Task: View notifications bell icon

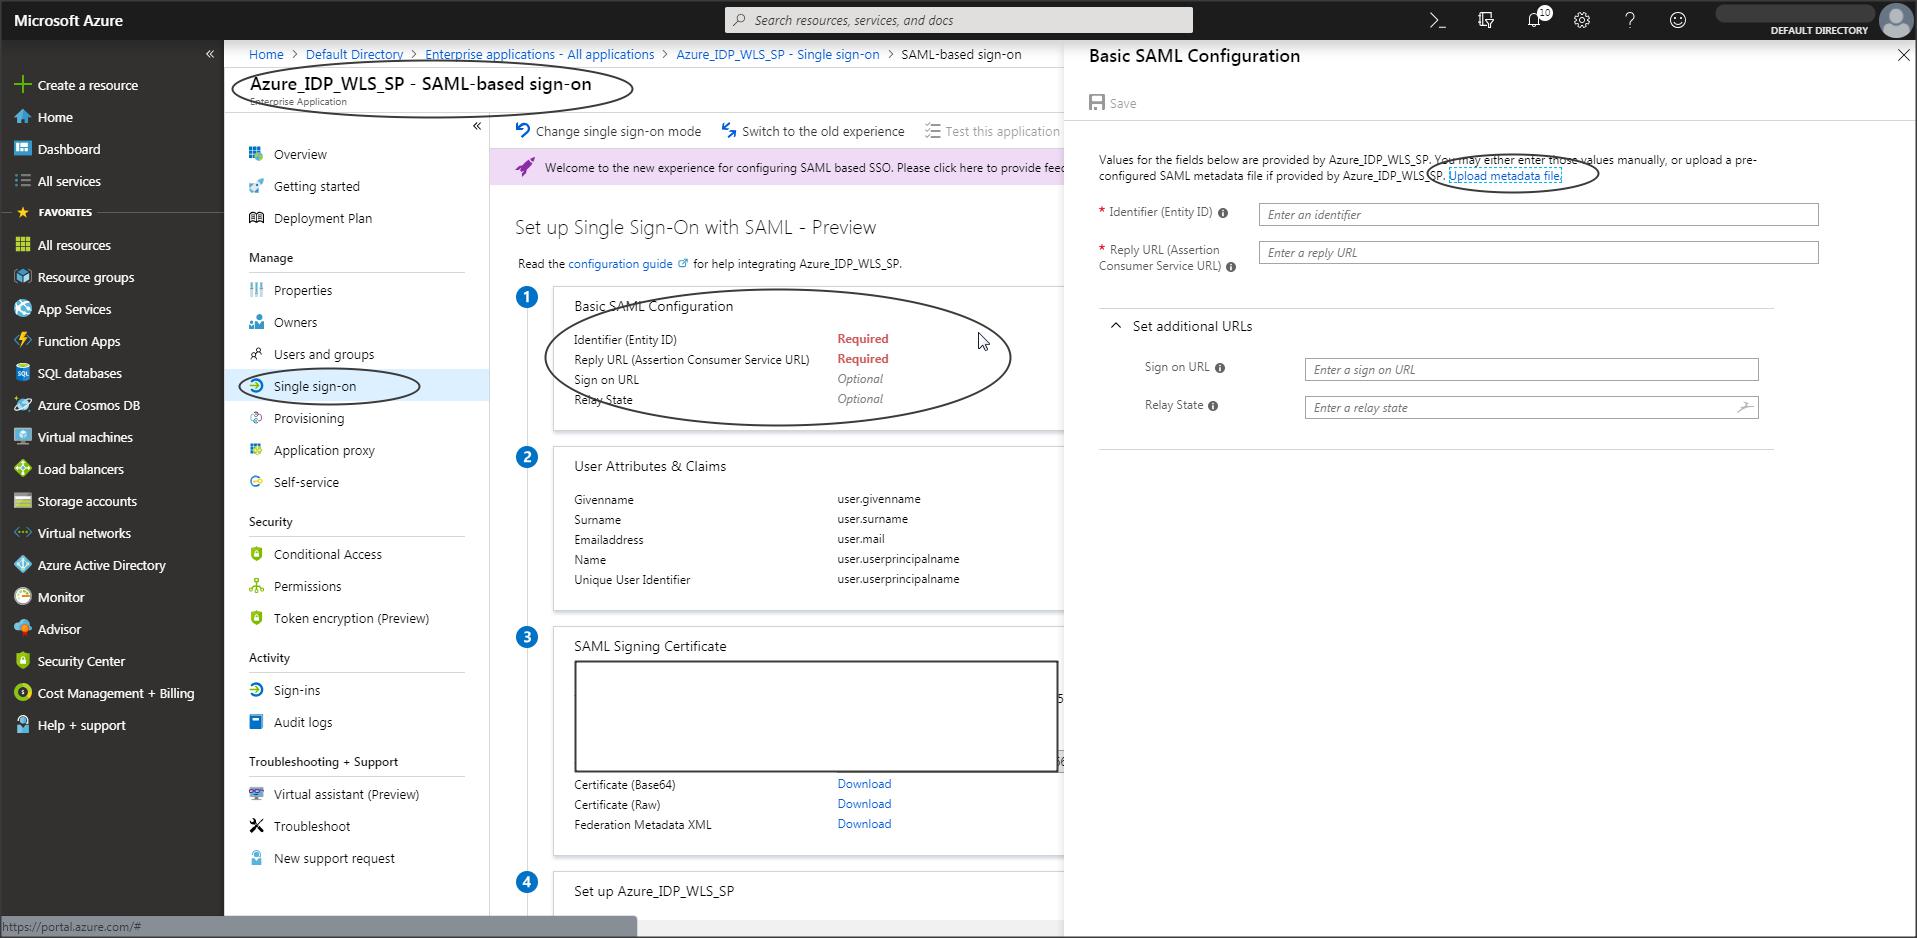Action: [x=1534, y=20]
